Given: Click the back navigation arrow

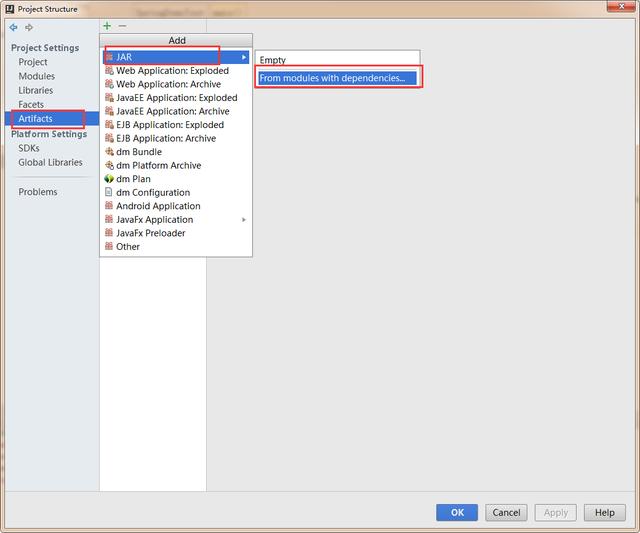Looking at the screenshot, I should 13,27.
